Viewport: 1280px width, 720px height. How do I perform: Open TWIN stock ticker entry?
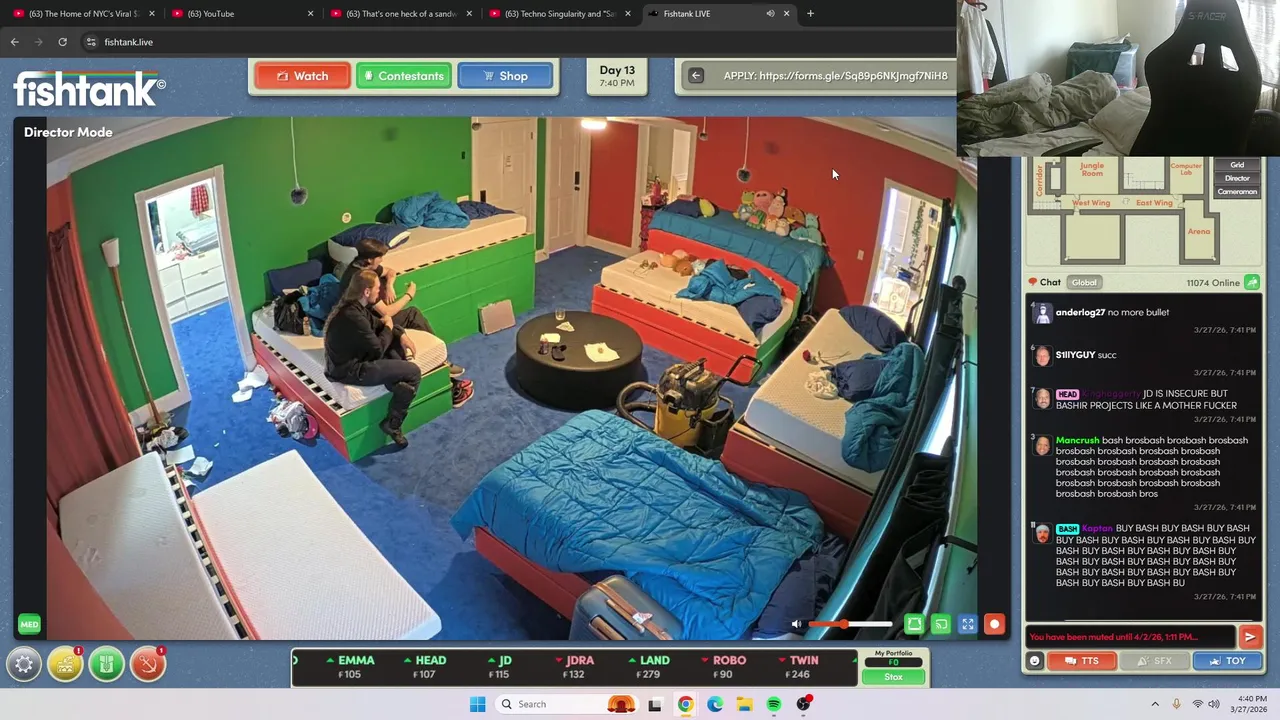pyautogui.click(x=799, y=667)
